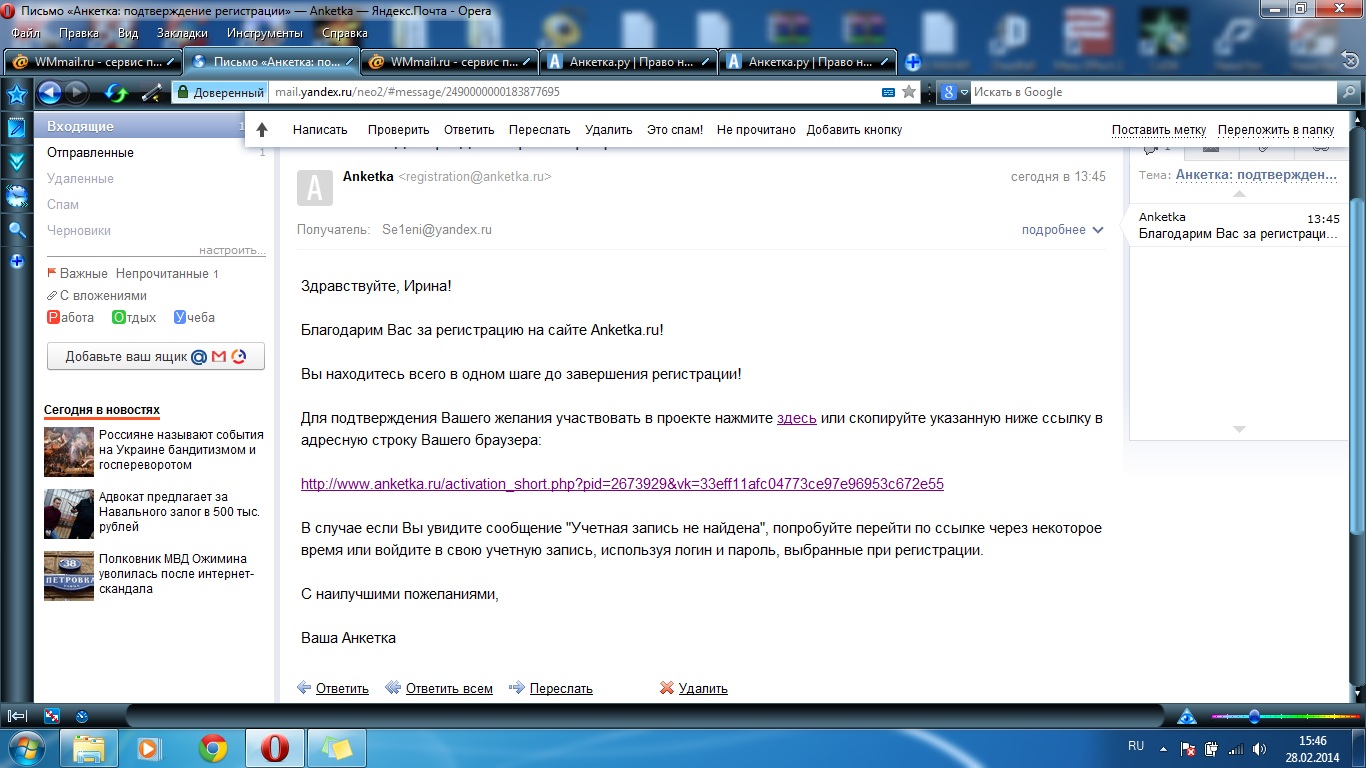Go forward with Opera's forward arrow
Viewport: 1366px width, 768px height.
(76, 93)
